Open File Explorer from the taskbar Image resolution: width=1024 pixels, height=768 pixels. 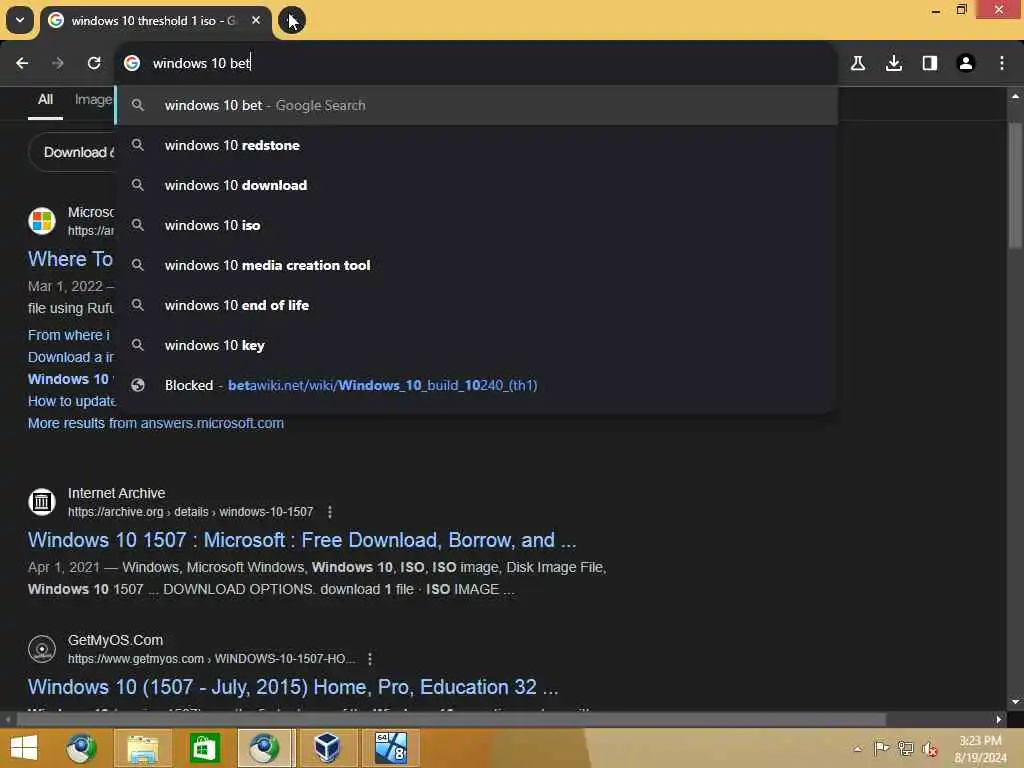pos(142,748)
